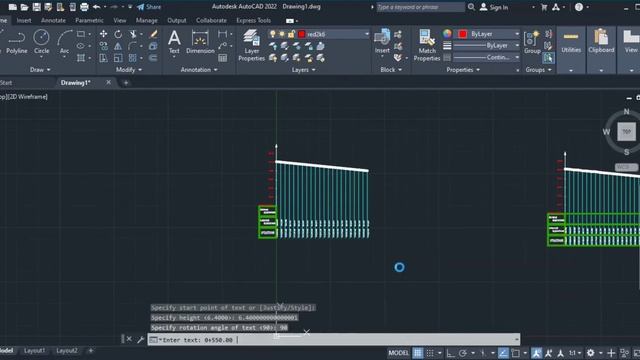Screen dimensions: 640x360
Task: Click in the keyword search field
Action: (x=420, y=7)
